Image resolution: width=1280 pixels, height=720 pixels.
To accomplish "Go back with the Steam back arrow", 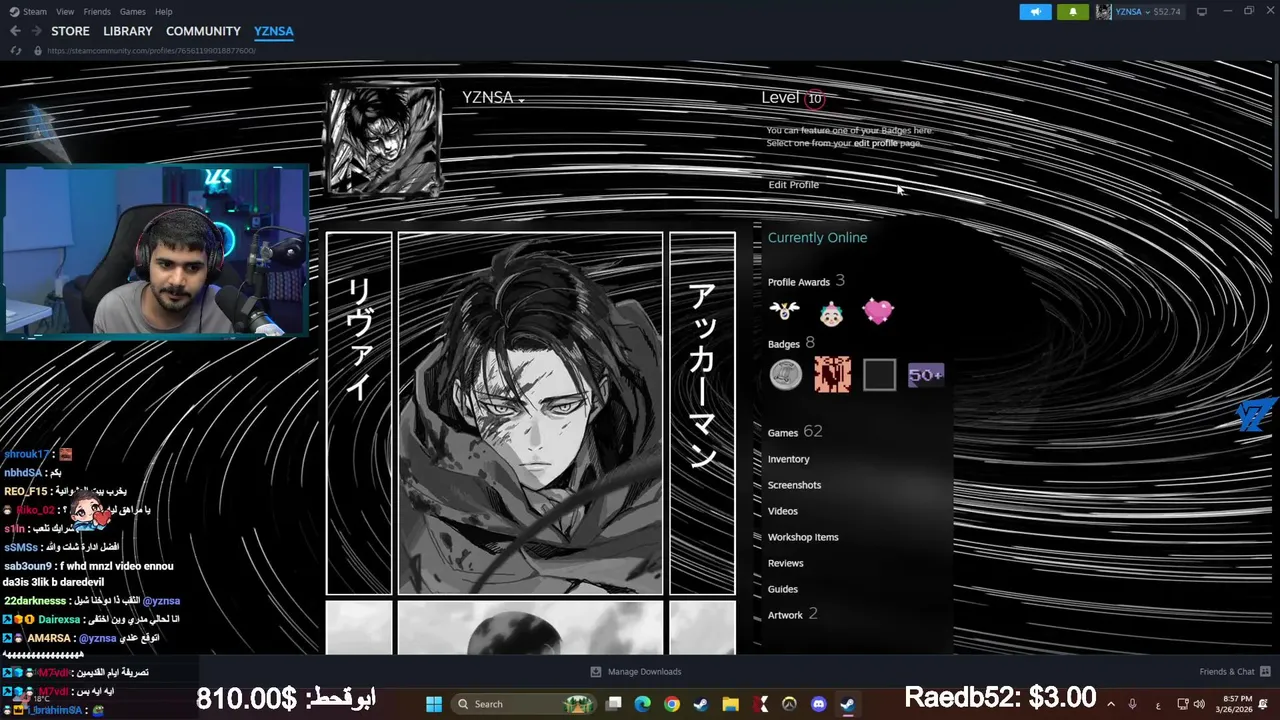I will pos(15,31).
